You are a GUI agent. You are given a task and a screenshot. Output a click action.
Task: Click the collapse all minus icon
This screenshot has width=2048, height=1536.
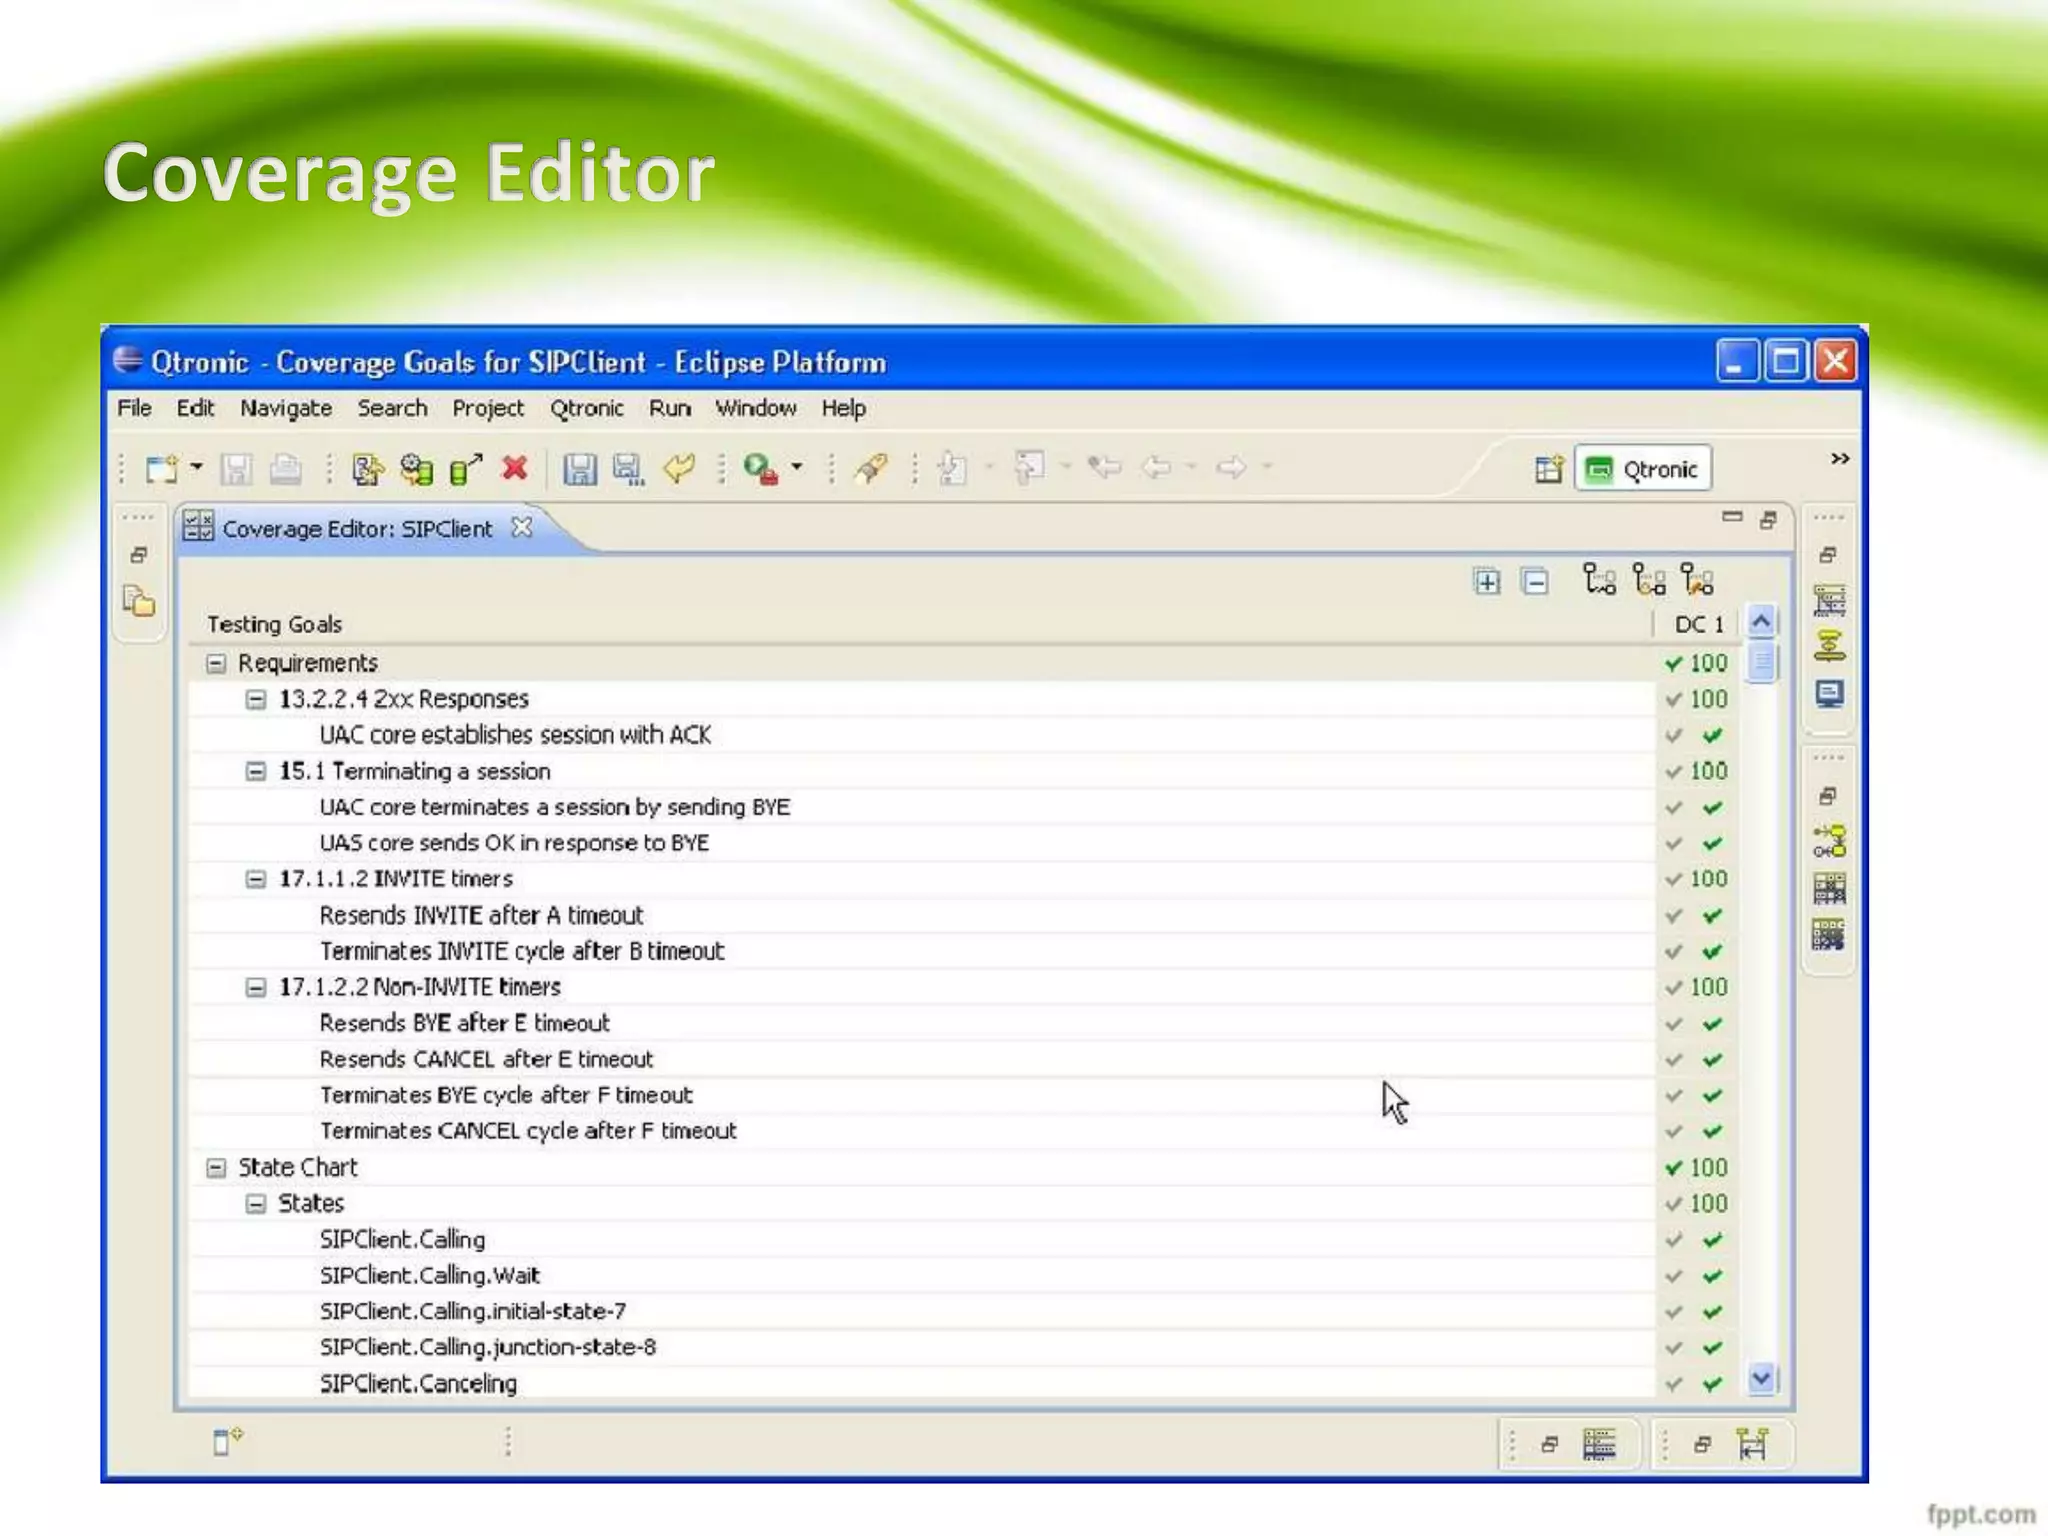(x=1535, y=581)
